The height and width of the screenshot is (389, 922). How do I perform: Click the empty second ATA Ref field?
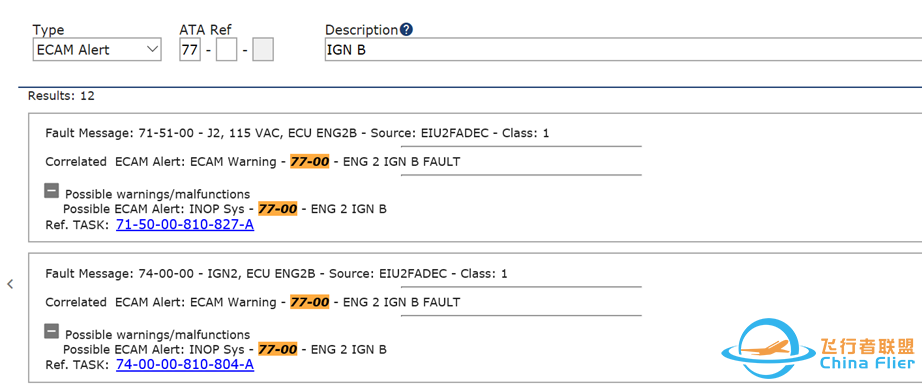pos(226,50)
